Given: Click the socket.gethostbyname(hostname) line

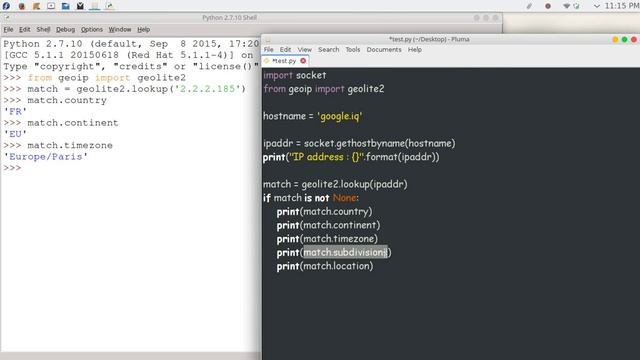Looking at the screenshot, I should 359,144.
